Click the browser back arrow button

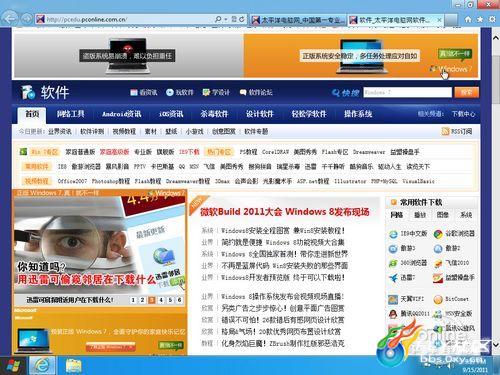pos(10,18)
